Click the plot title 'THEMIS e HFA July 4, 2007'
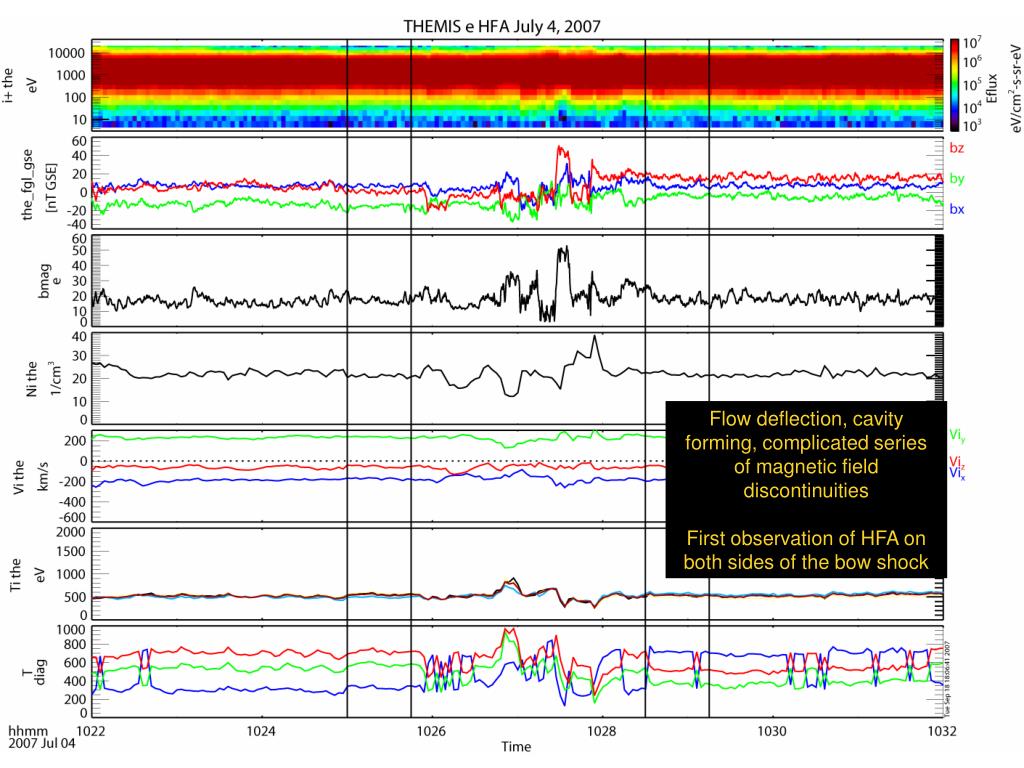Image resolution: width=1024 pixels, height=768 pixels. click(x=502, y=27)
